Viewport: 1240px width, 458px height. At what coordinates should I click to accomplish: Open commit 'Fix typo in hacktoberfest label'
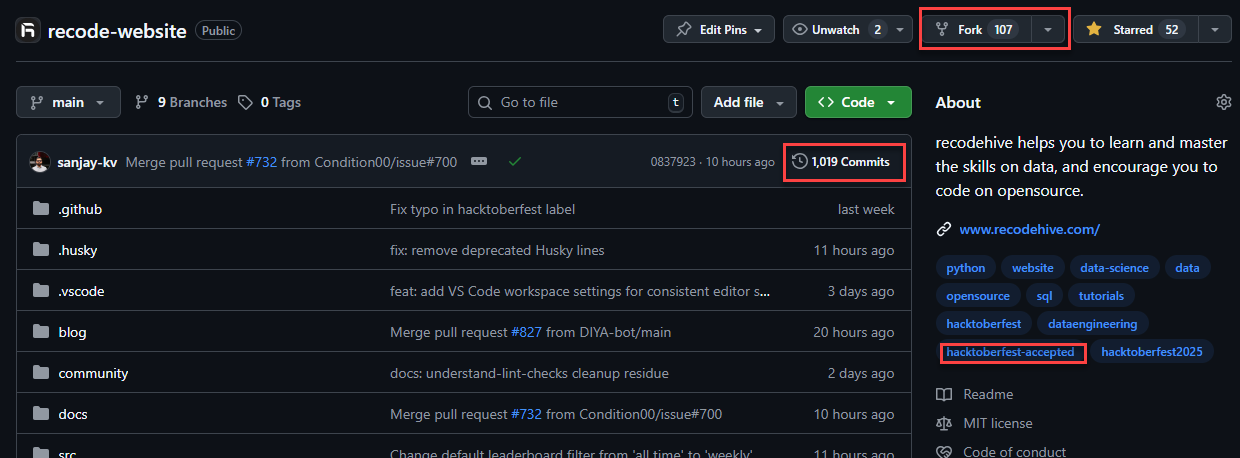tap(482, 209)
